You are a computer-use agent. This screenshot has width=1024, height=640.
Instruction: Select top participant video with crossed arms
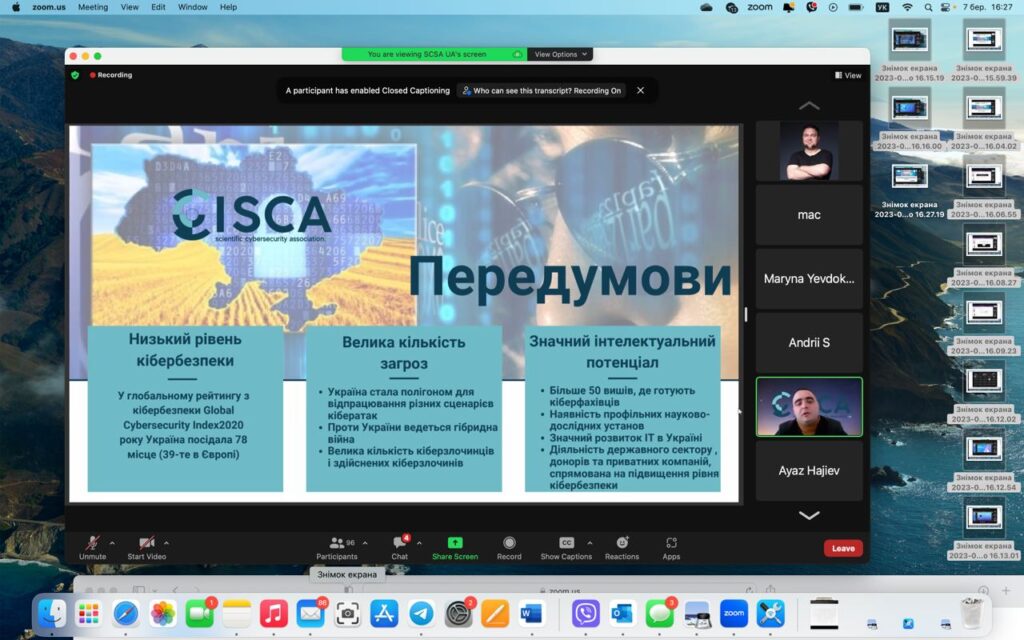coord(809,151)
